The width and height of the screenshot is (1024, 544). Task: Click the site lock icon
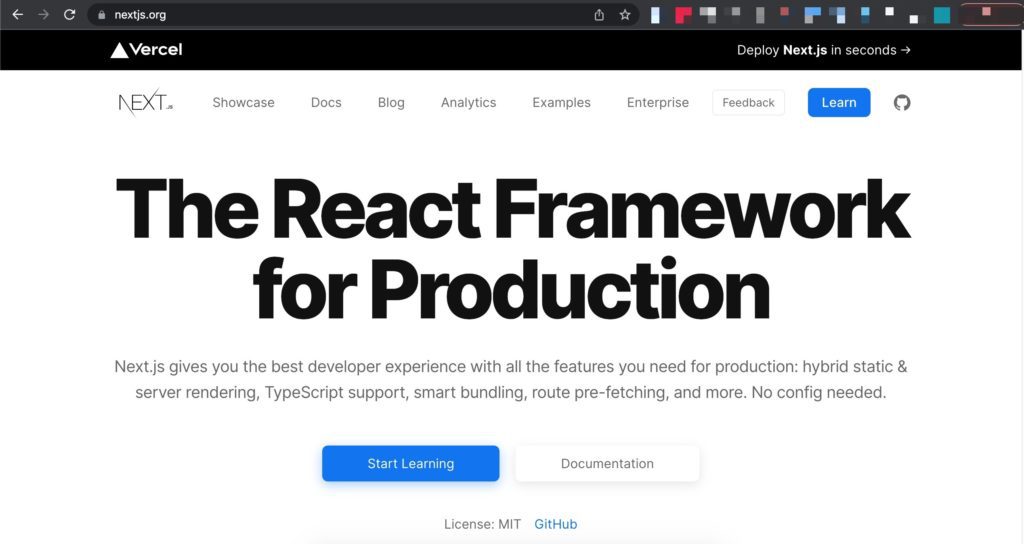[101, 15]
